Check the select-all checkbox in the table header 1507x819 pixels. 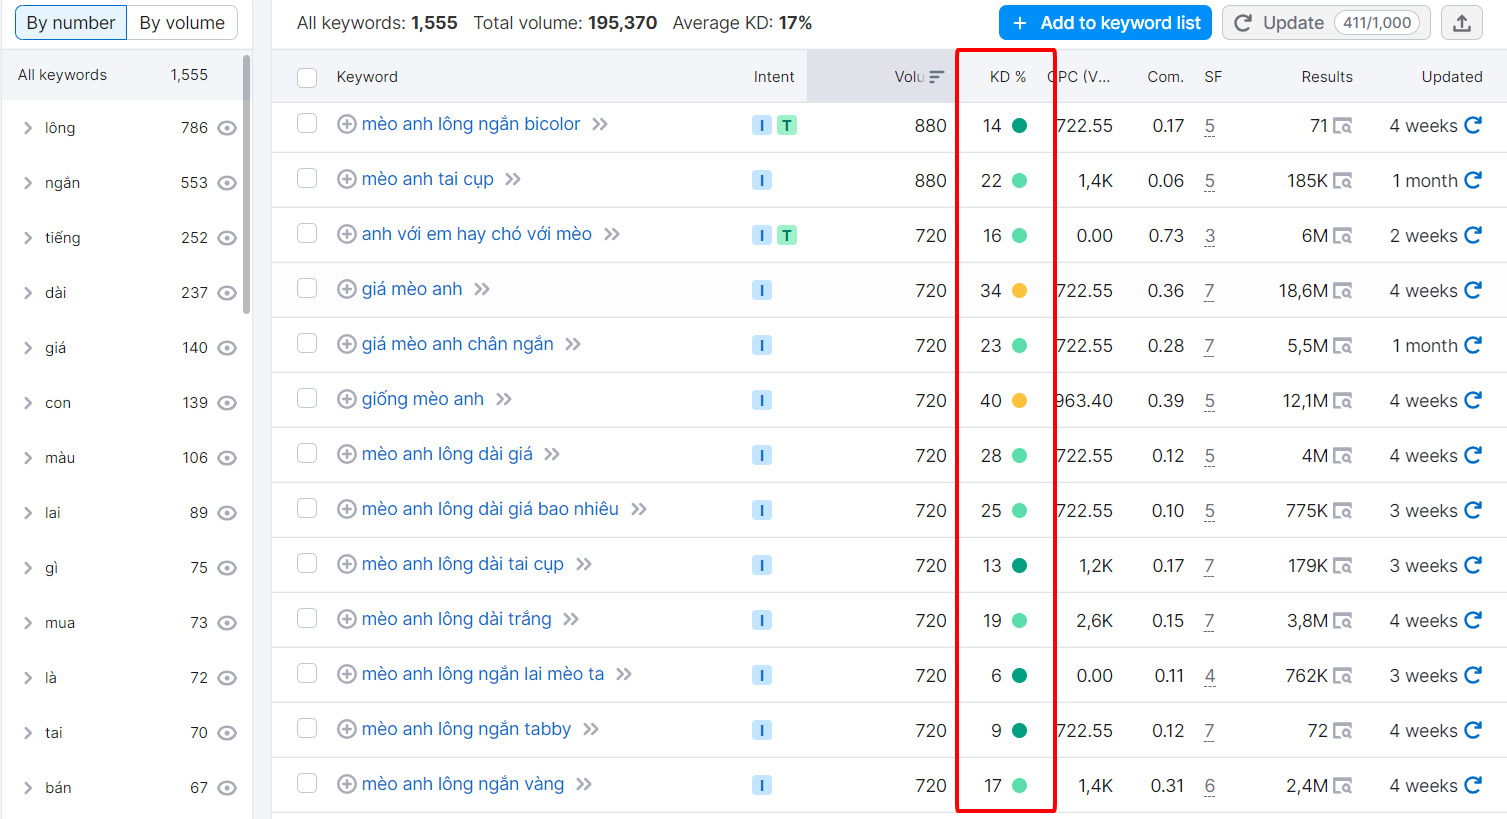click(x=307, y=76)
